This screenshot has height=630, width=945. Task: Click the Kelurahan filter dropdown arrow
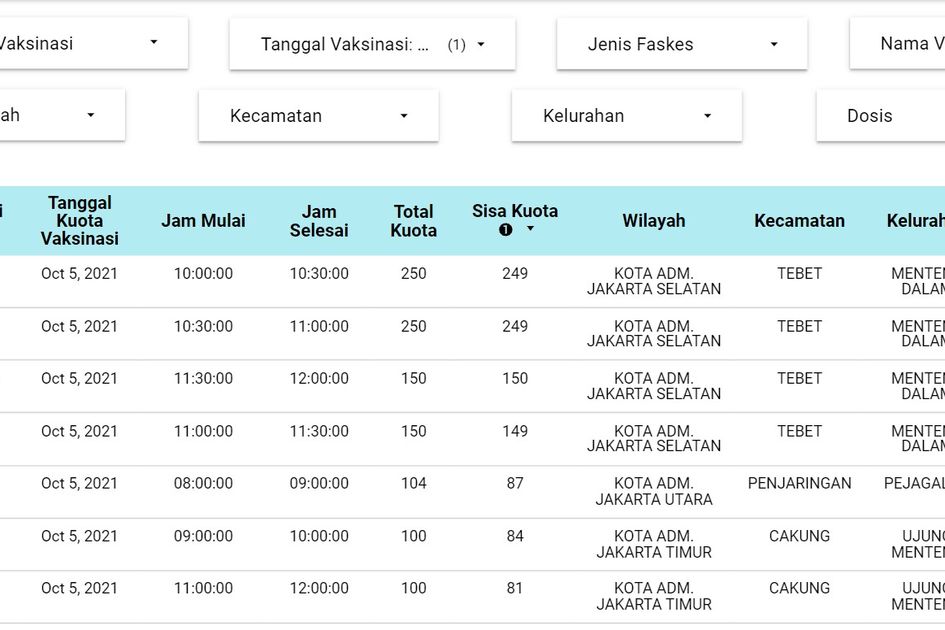click(x=707, y=116)
